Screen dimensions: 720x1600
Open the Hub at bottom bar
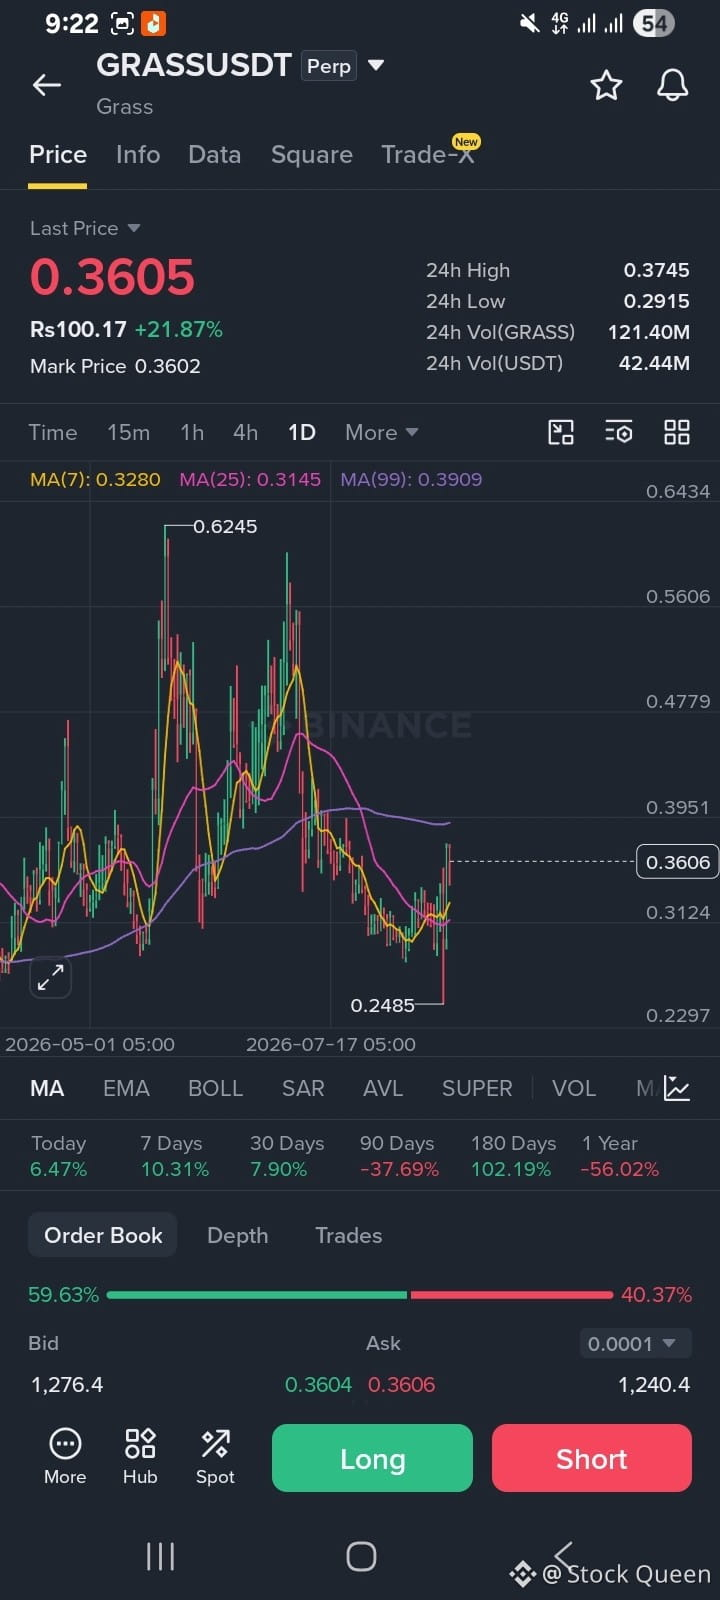click(140, 1457)
